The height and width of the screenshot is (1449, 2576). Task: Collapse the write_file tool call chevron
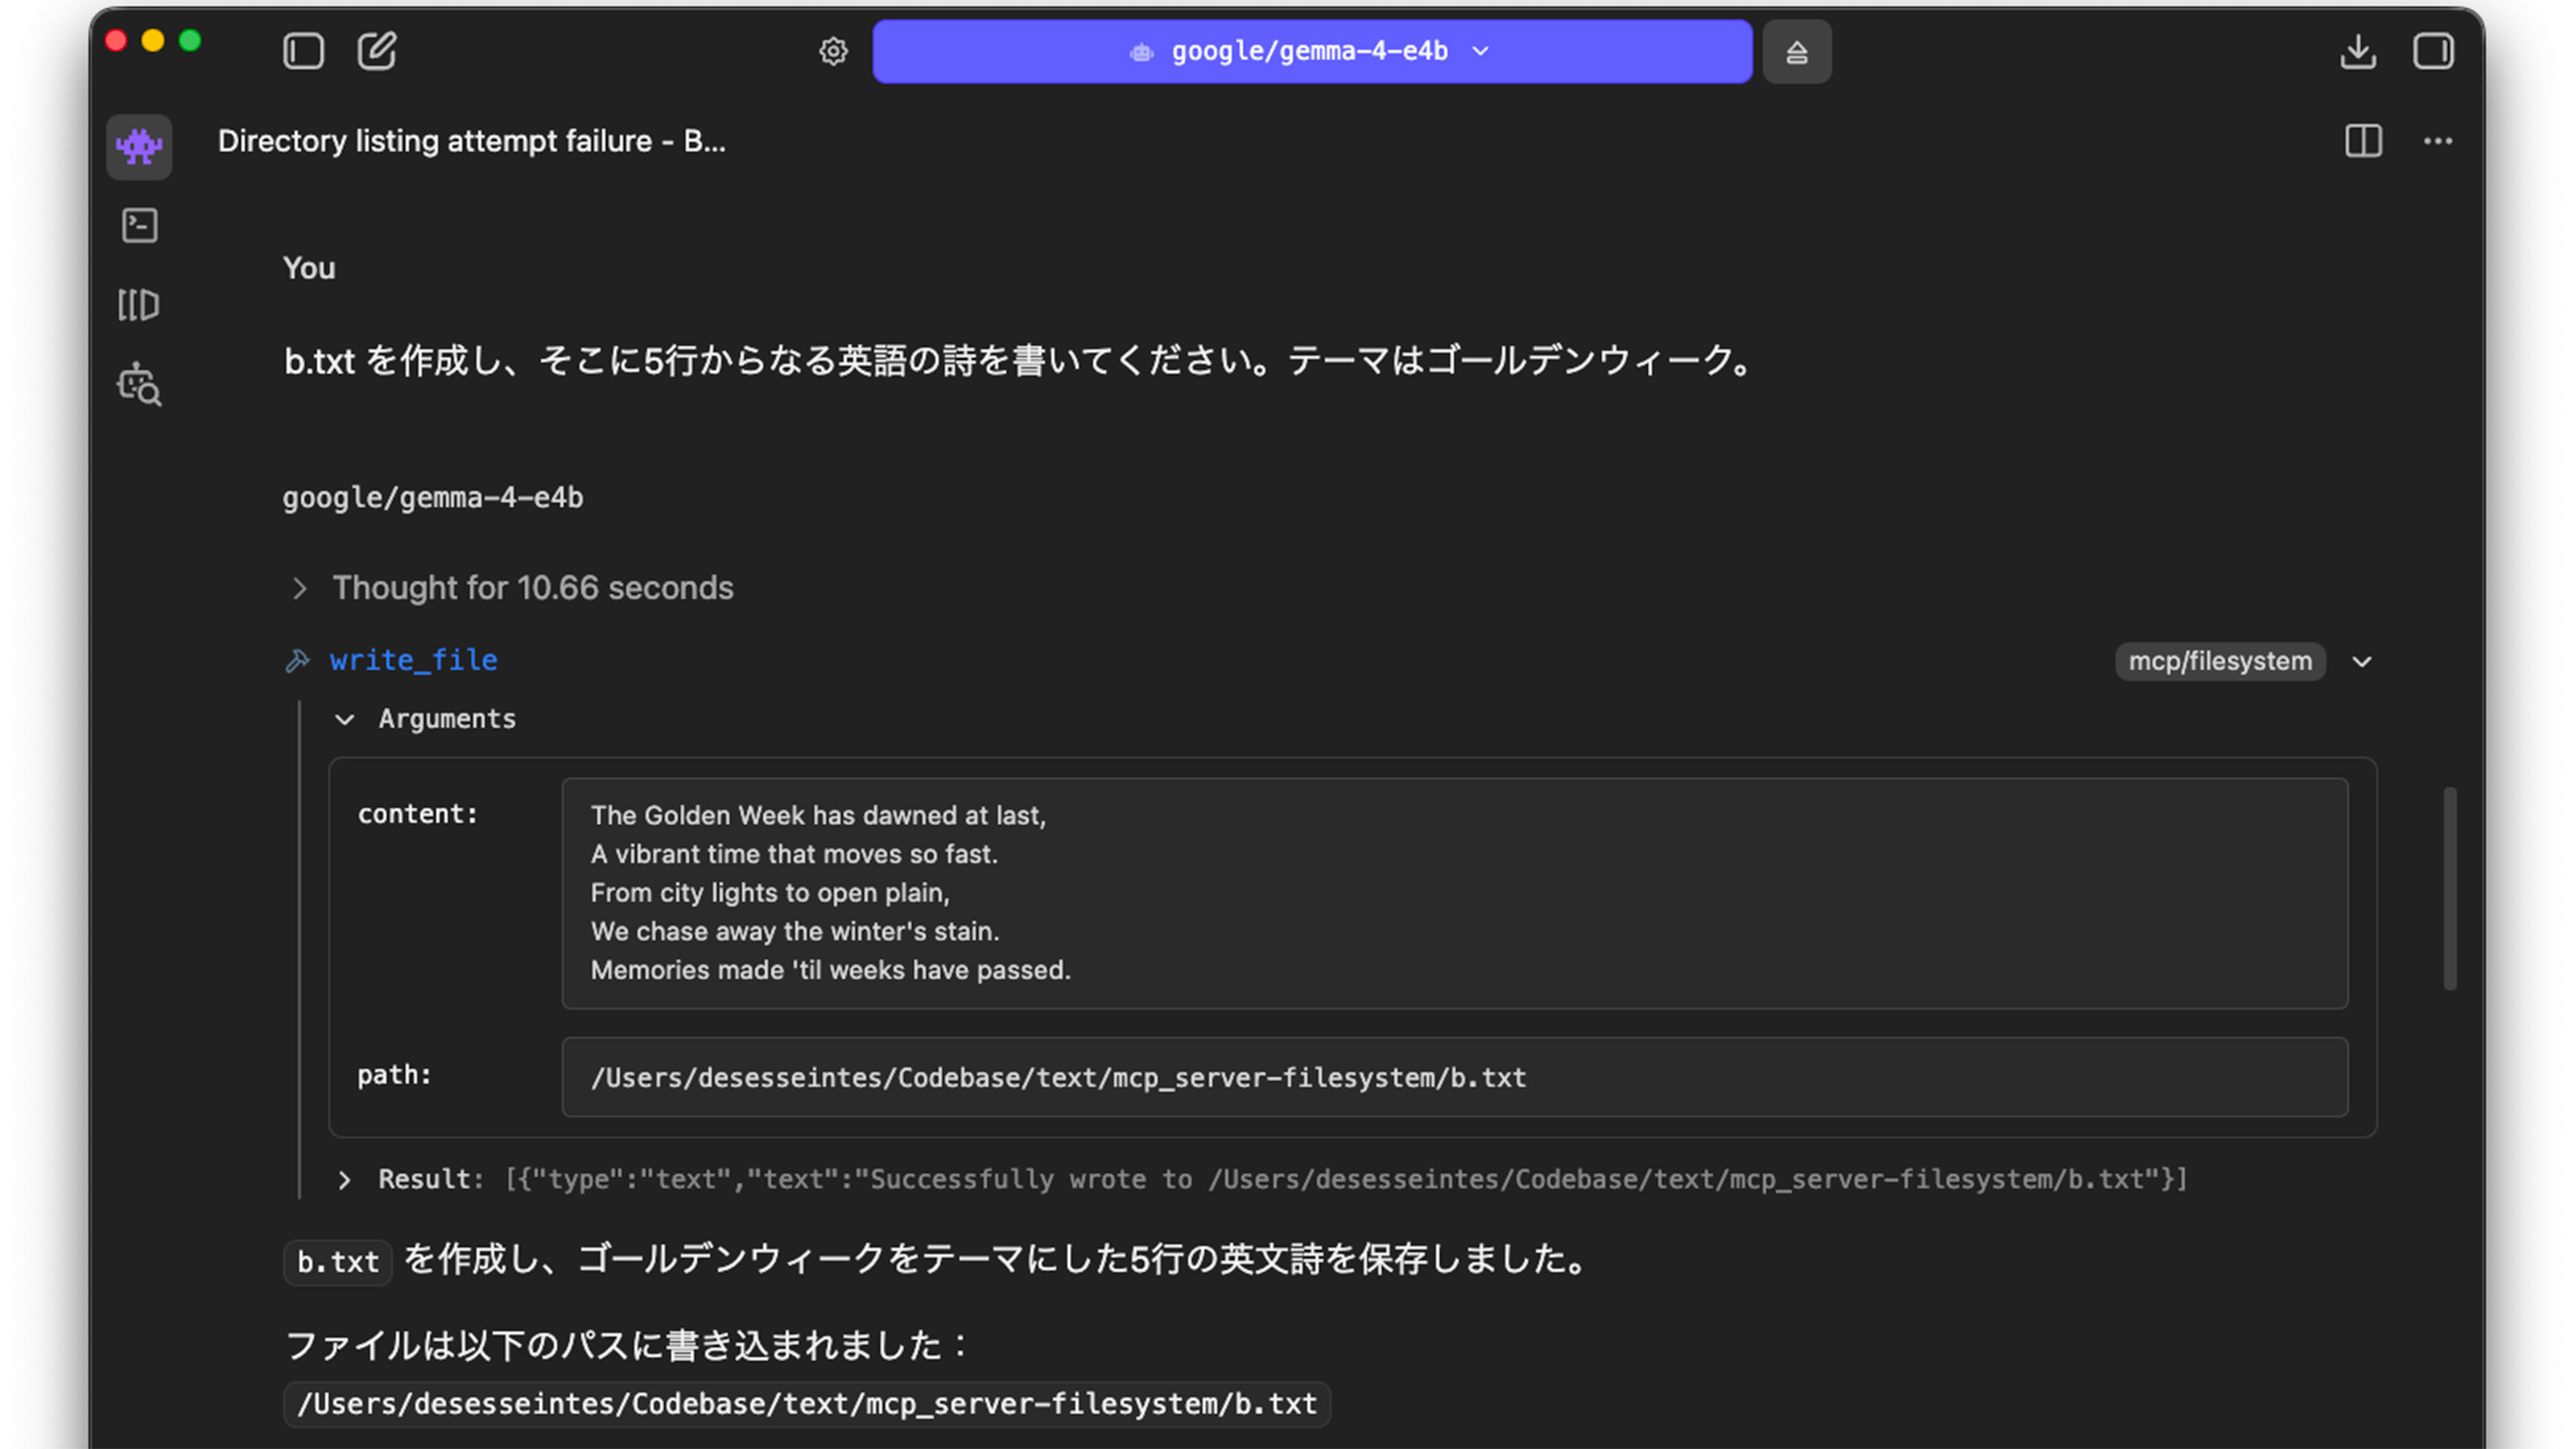pyautogui.click(x=2362, y=662)
